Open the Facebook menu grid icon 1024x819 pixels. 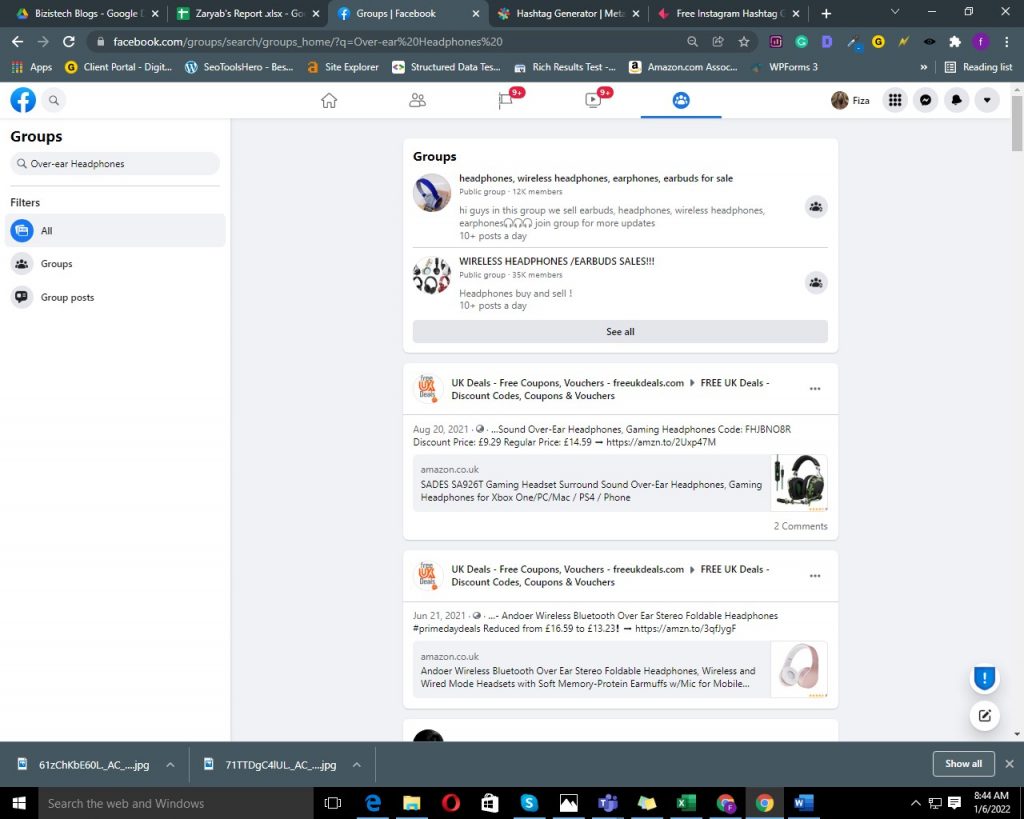pos(895,100)
